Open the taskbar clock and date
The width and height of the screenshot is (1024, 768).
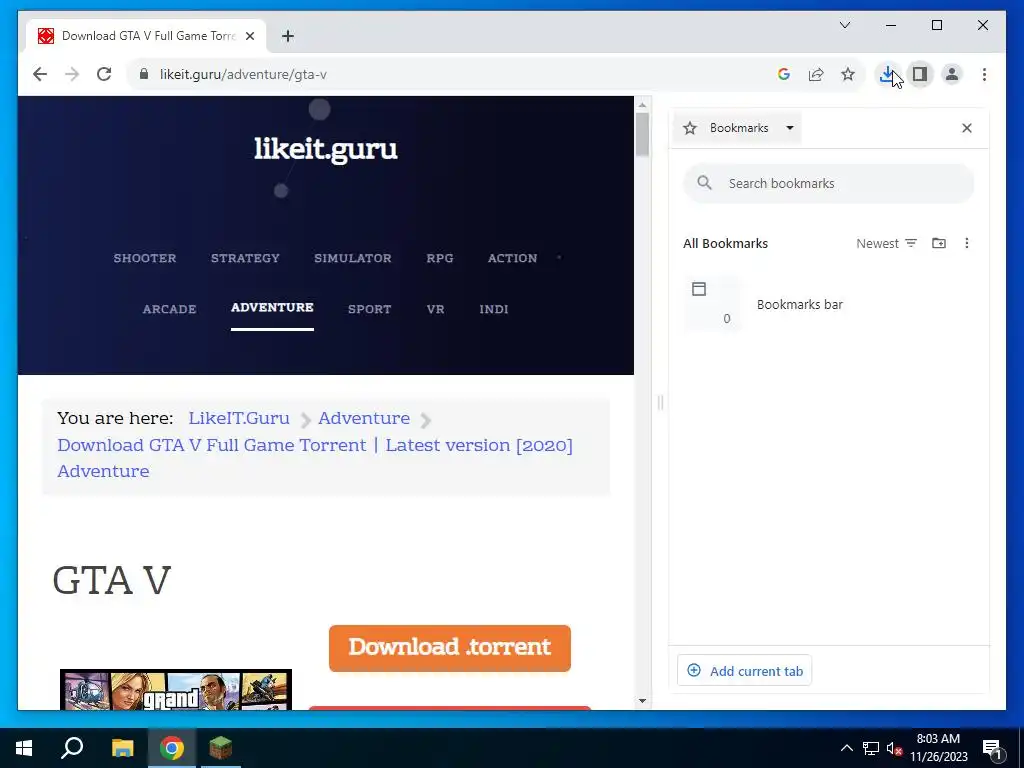click(938, 748)
